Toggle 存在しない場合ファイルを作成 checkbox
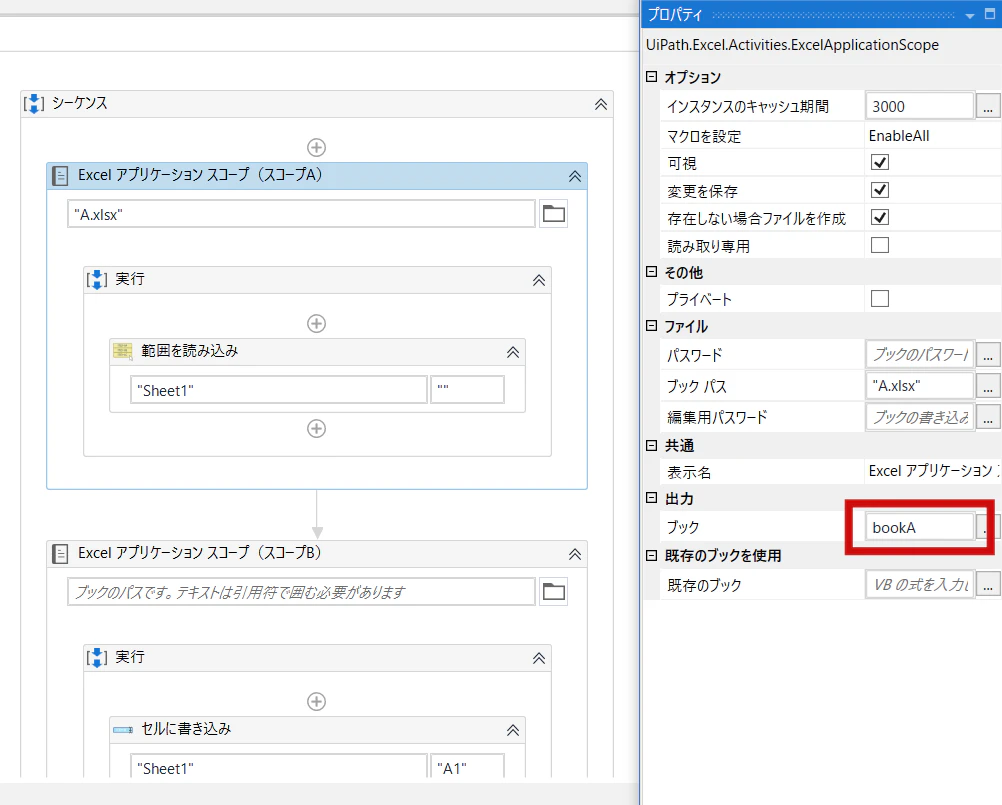The width and height of the screenshot is (1002, 805). click(880, 217)
